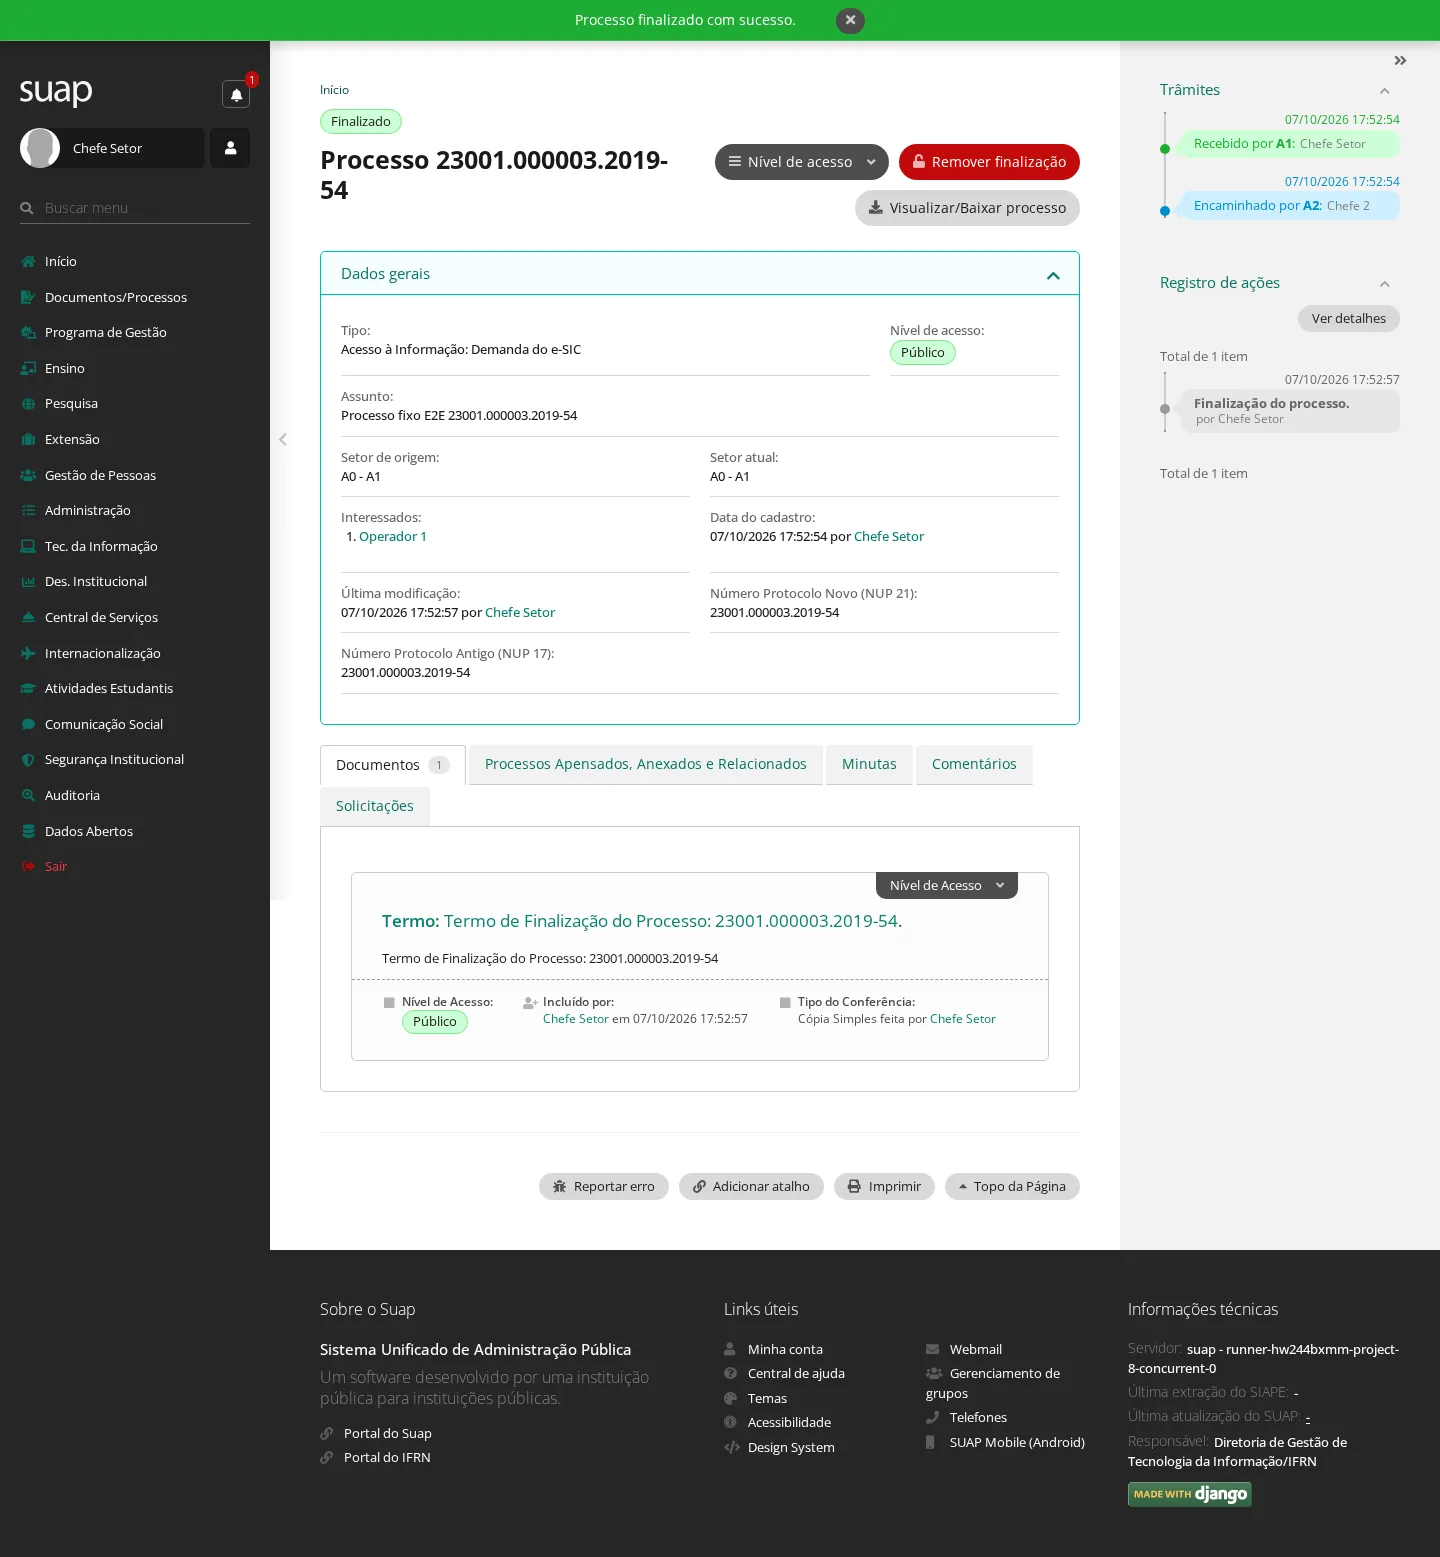Collapse the Dados gerais section
1440x1557 pixels.
point(1053,275)
